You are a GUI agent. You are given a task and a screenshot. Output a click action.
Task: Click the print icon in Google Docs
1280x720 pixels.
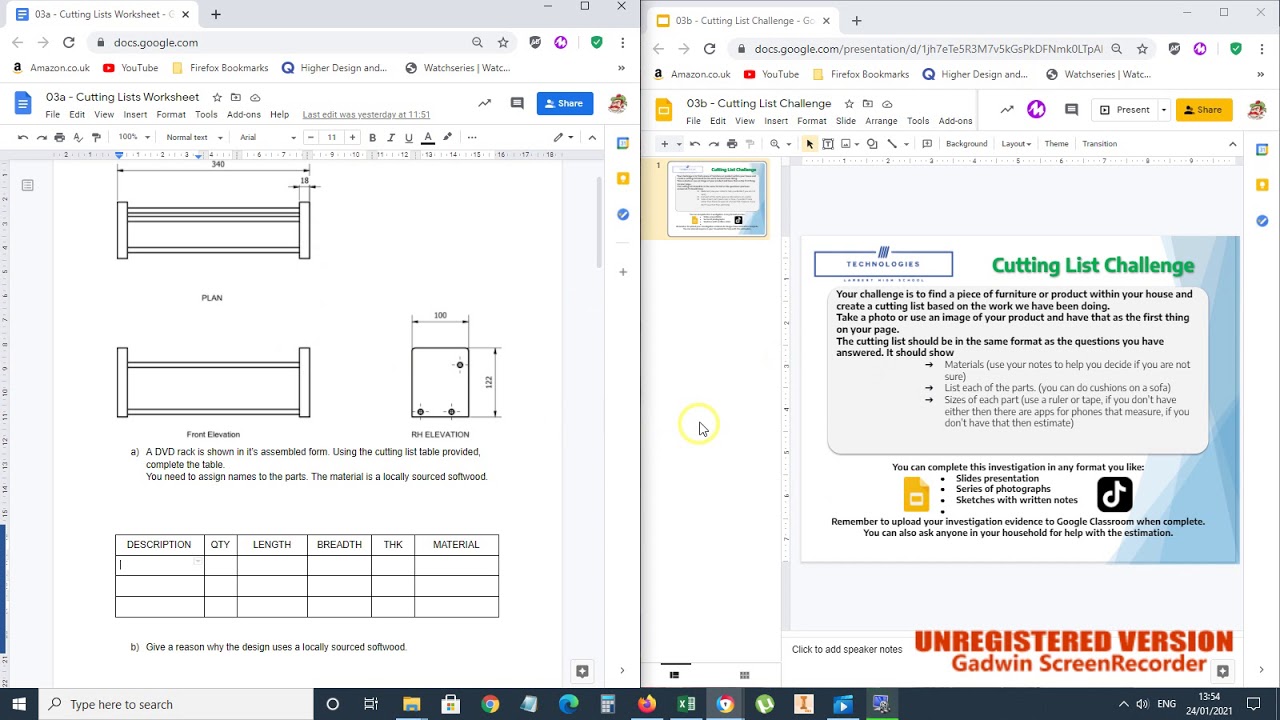pos(60,137)
